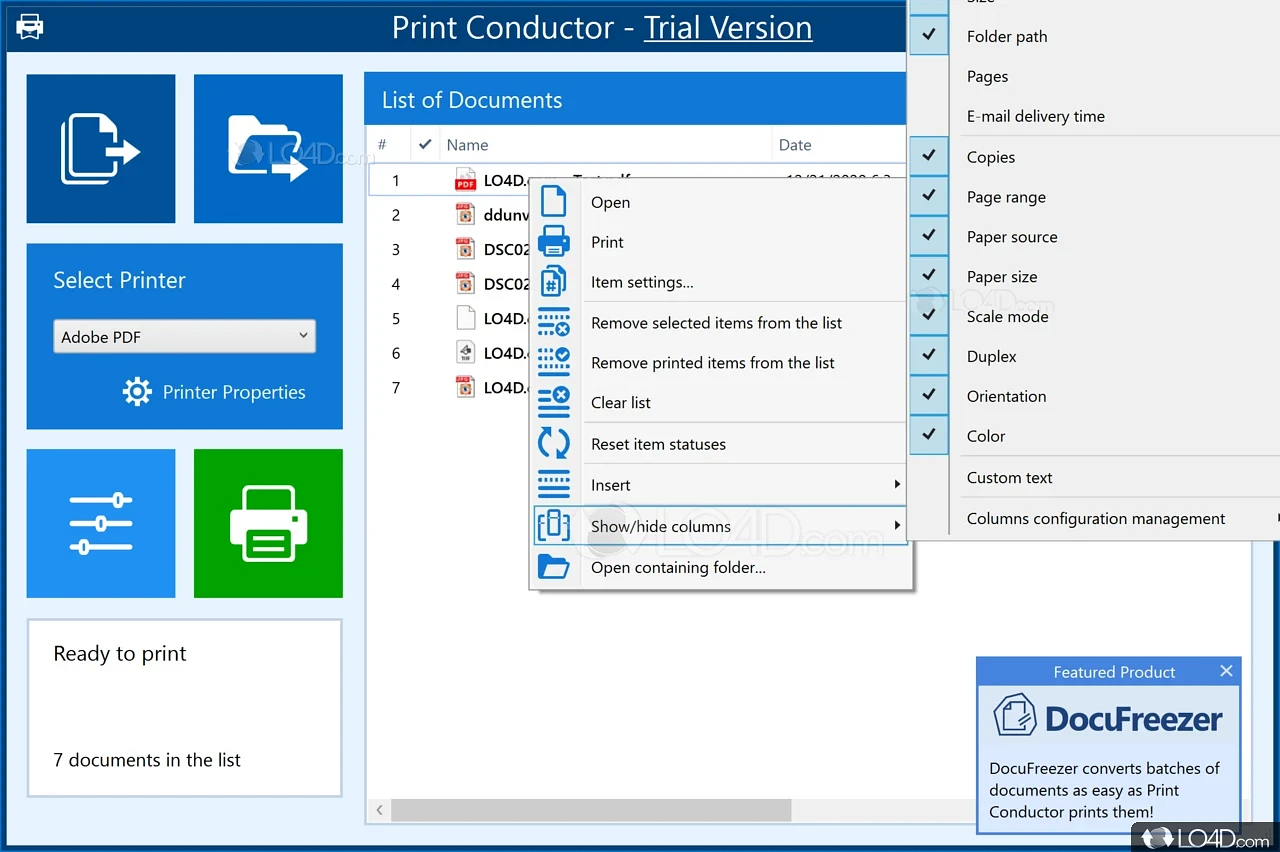Image resolution: width=1280 pixels, height=852 pixels.
Task: Open Columns configuration management submenu
Action: tap(1095, 518)
